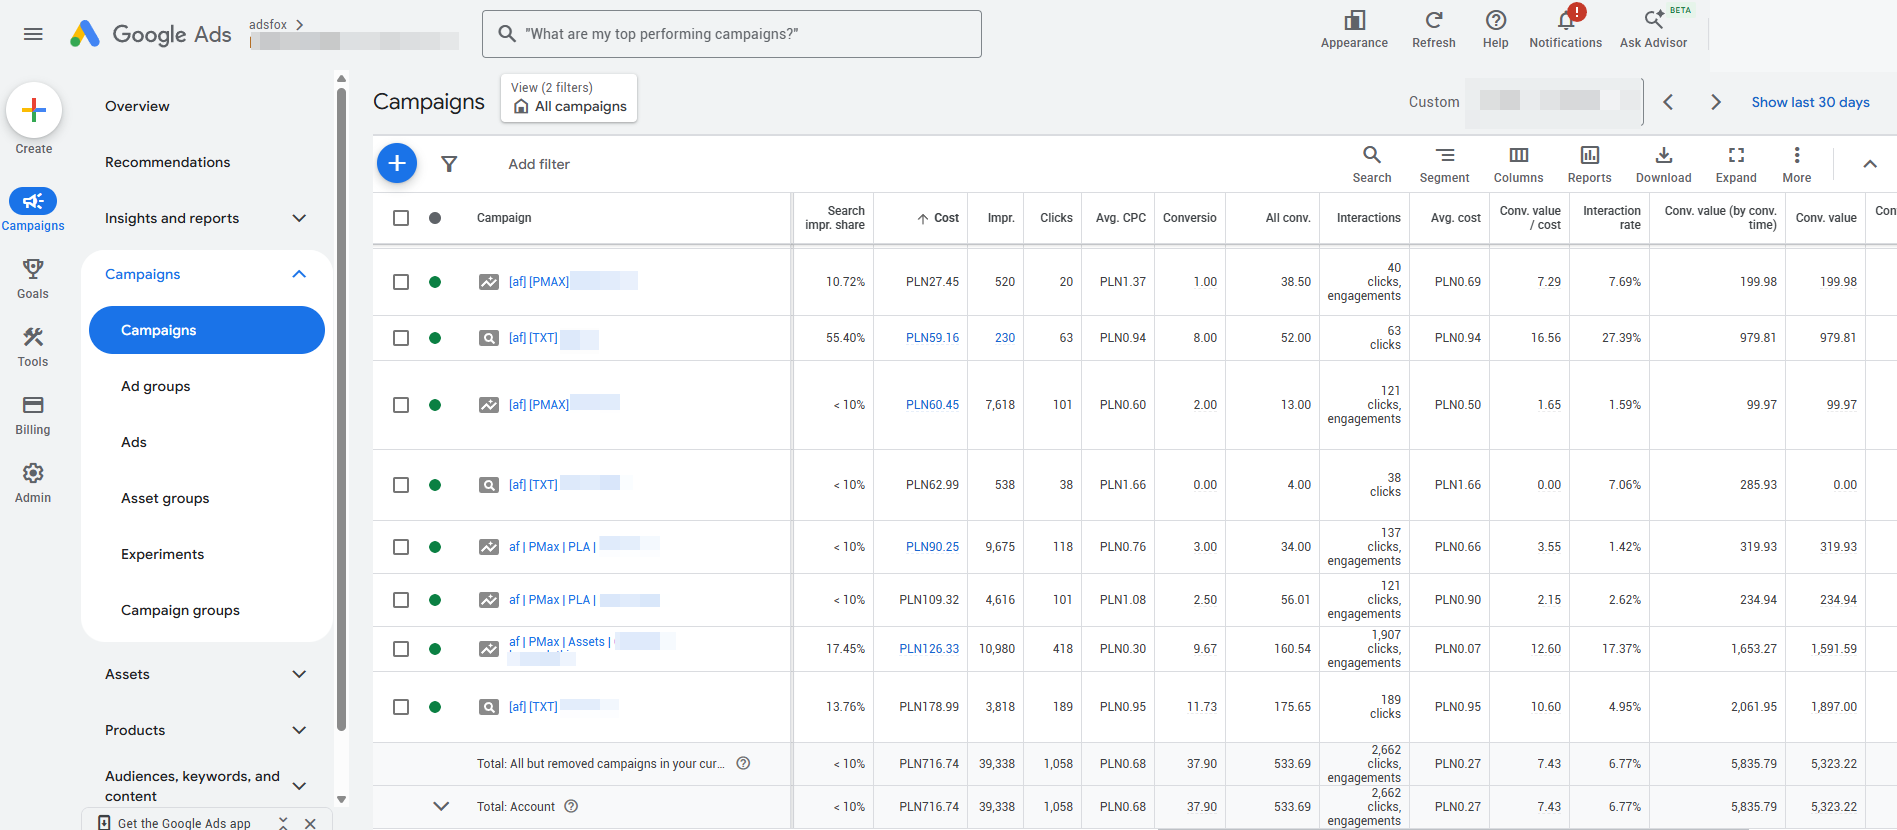1897x830 pixels.
Task: Open Recommendations page
Action: (167, 162)
